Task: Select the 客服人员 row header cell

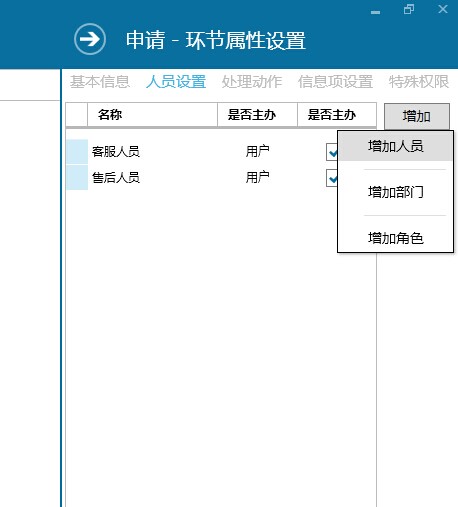Action: tap(77, 152)
